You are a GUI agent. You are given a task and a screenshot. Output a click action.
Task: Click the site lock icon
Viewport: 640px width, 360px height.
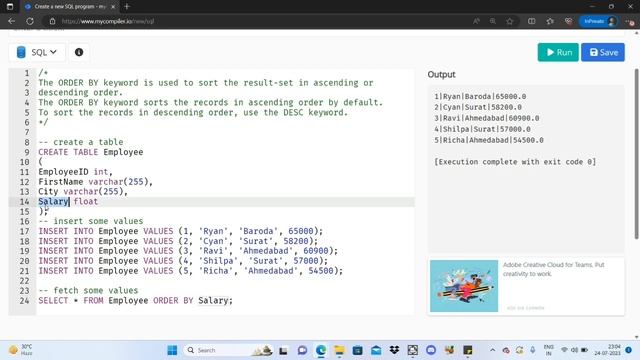pos(53,21)
